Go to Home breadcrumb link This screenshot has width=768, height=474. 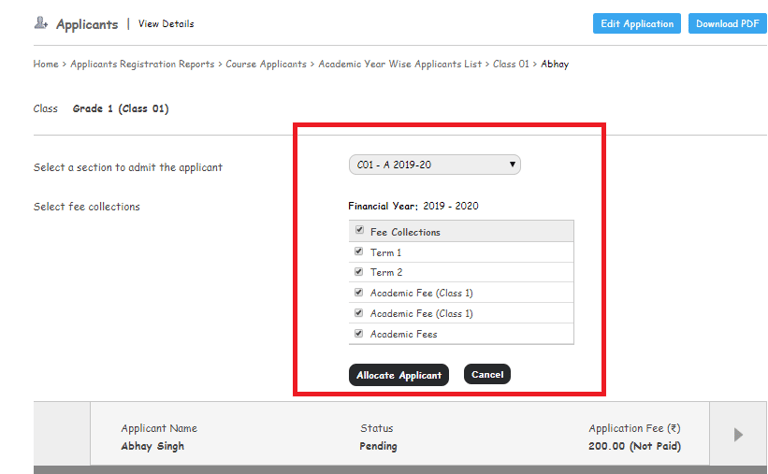point(46,64)
